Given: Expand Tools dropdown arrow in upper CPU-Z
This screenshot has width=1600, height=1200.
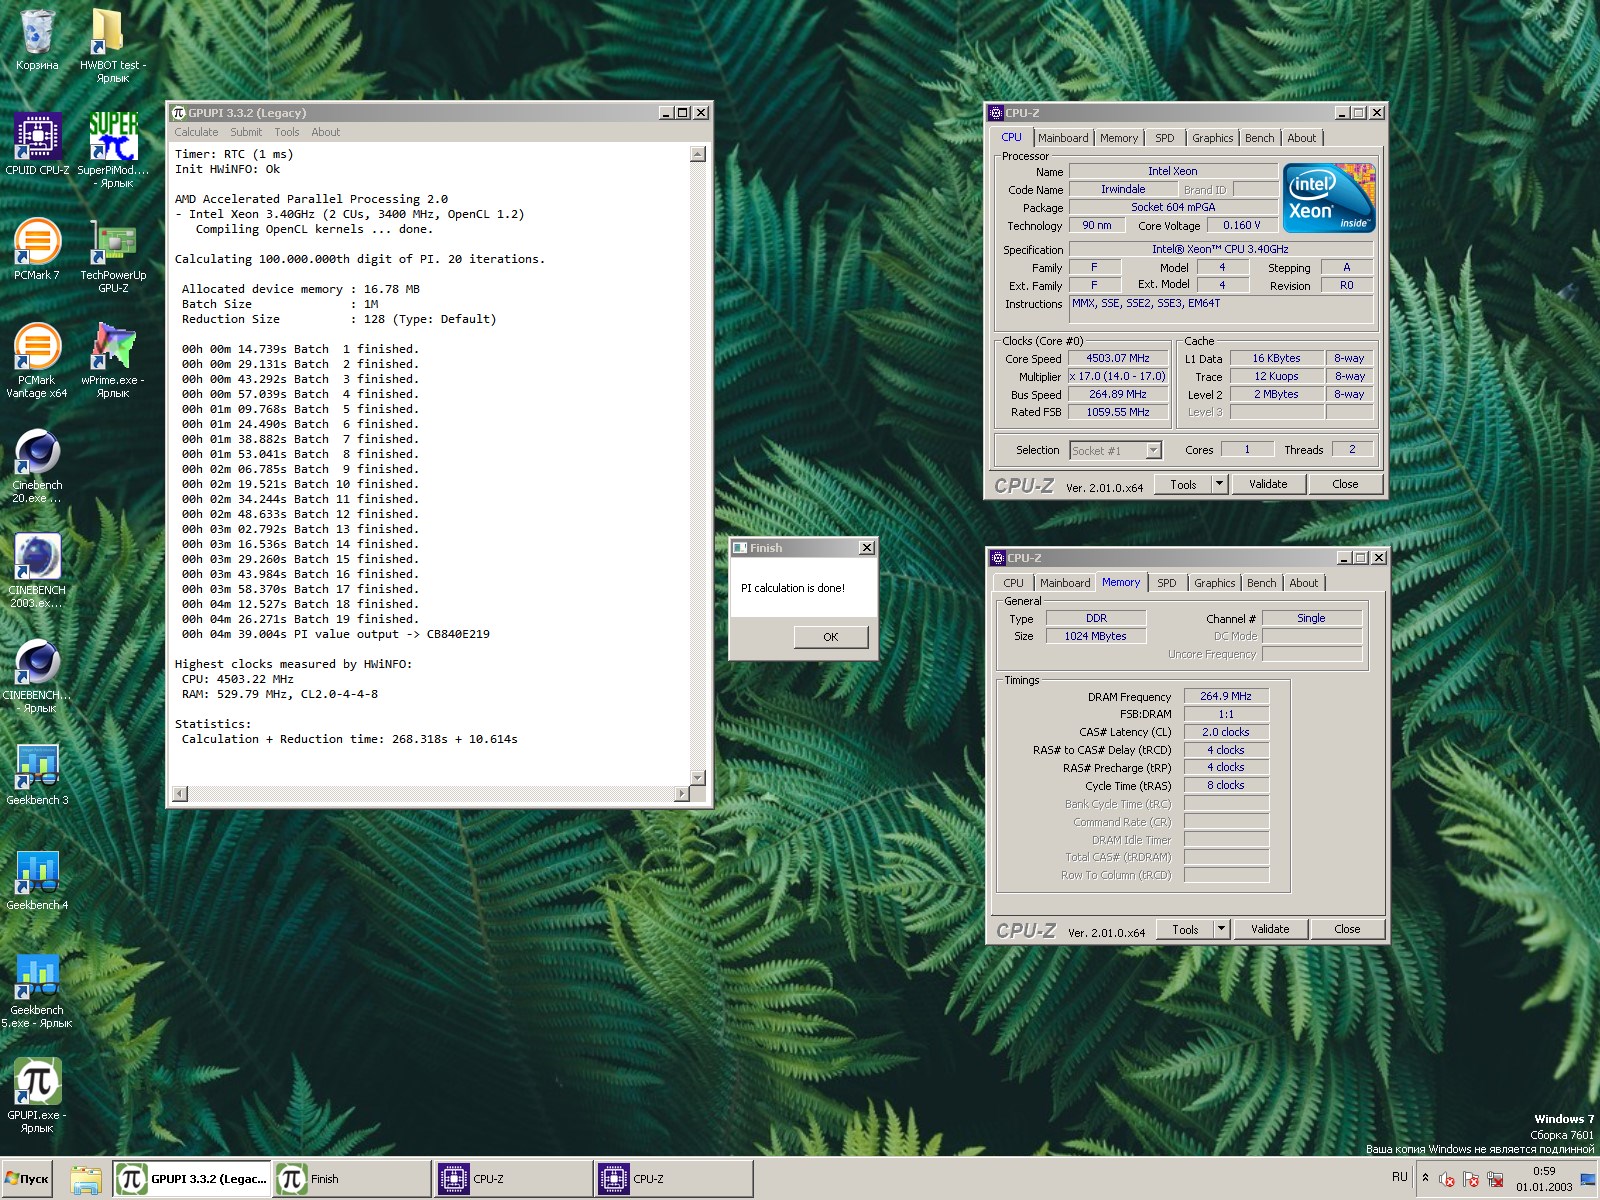Looking at the screenshot, I should (x=1219, y=485).
